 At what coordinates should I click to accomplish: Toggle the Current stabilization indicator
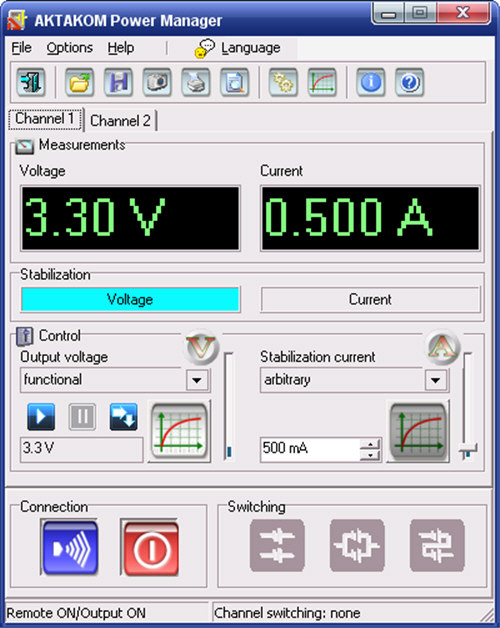370,299
